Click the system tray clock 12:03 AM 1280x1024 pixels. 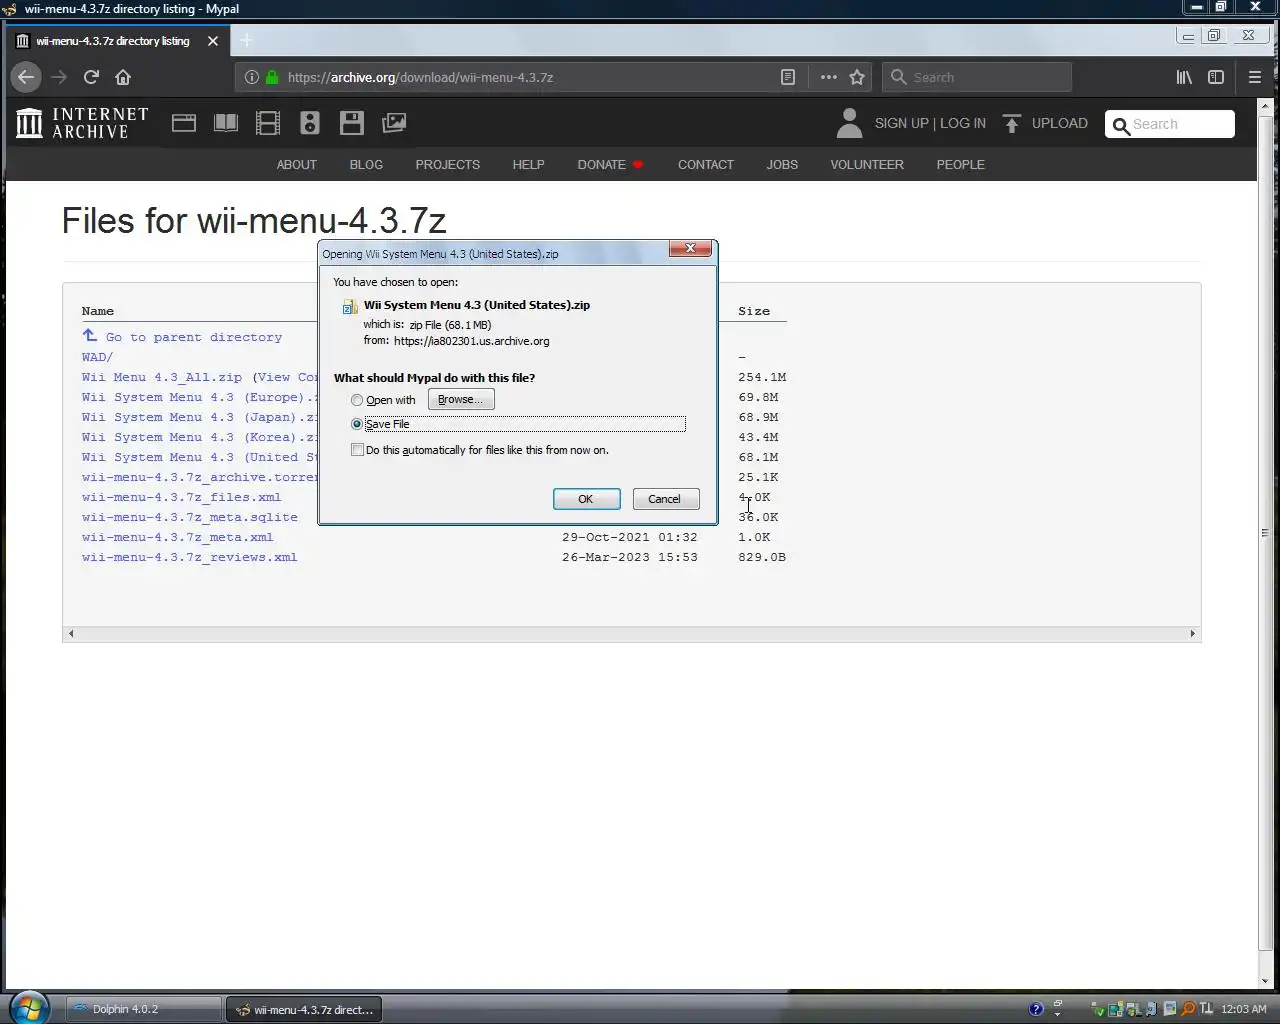[1244, 1009]
